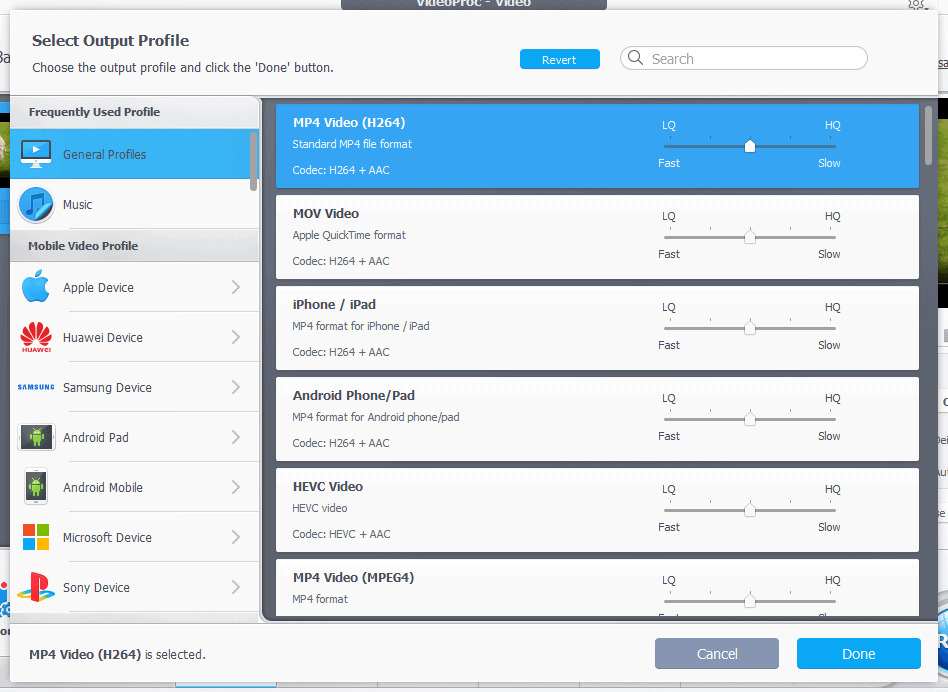Click the LQ label of HEVC Video

pyautogui.click(x=669, y=489)
